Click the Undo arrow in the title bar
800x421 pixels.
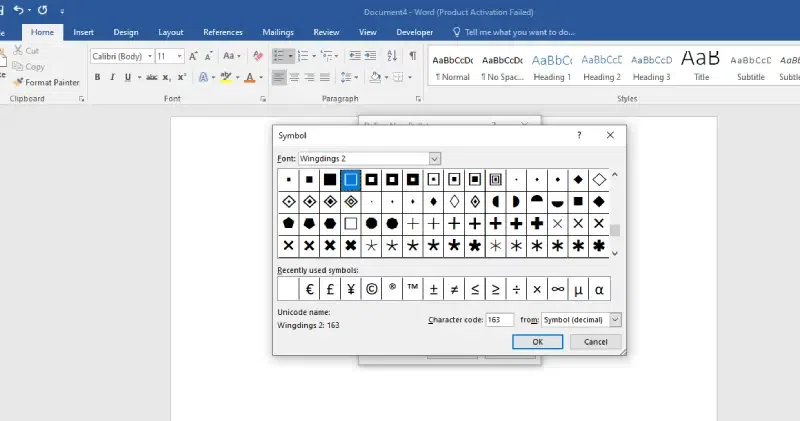(20, 9)
